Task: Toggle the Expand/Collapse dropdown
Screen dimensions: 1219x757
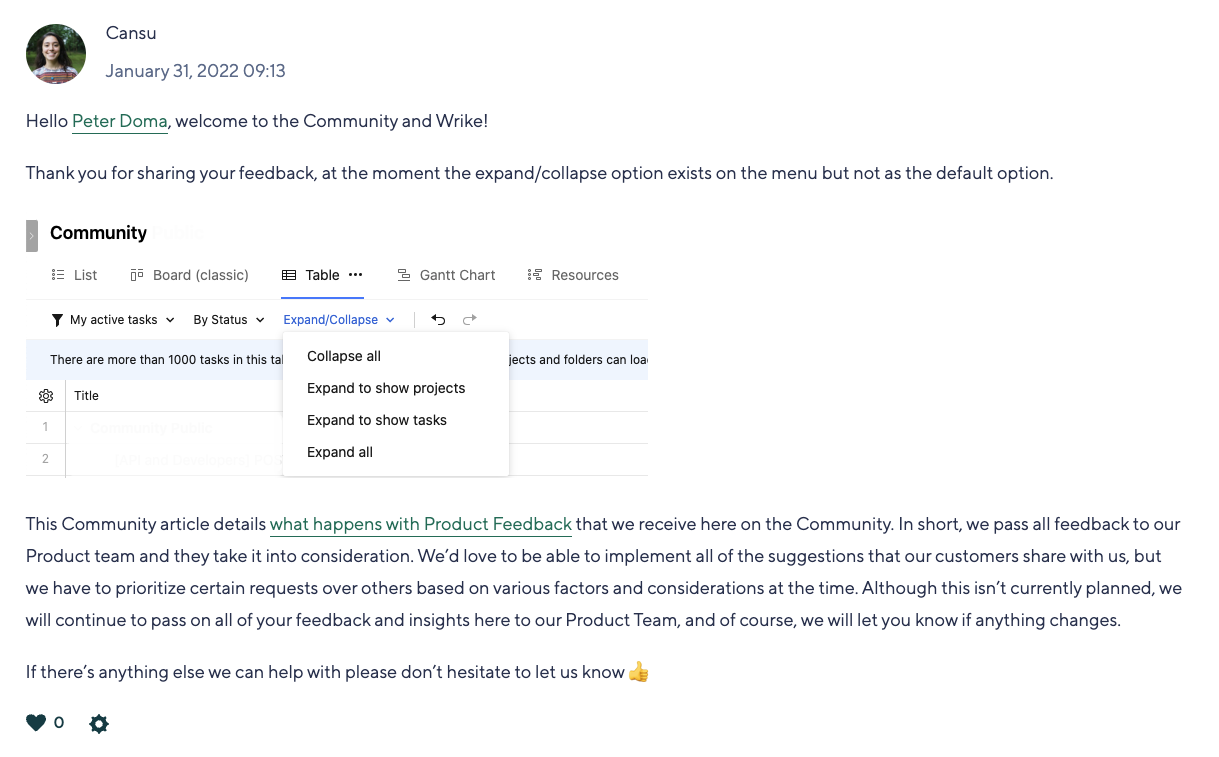Action: tap(339, 320)
